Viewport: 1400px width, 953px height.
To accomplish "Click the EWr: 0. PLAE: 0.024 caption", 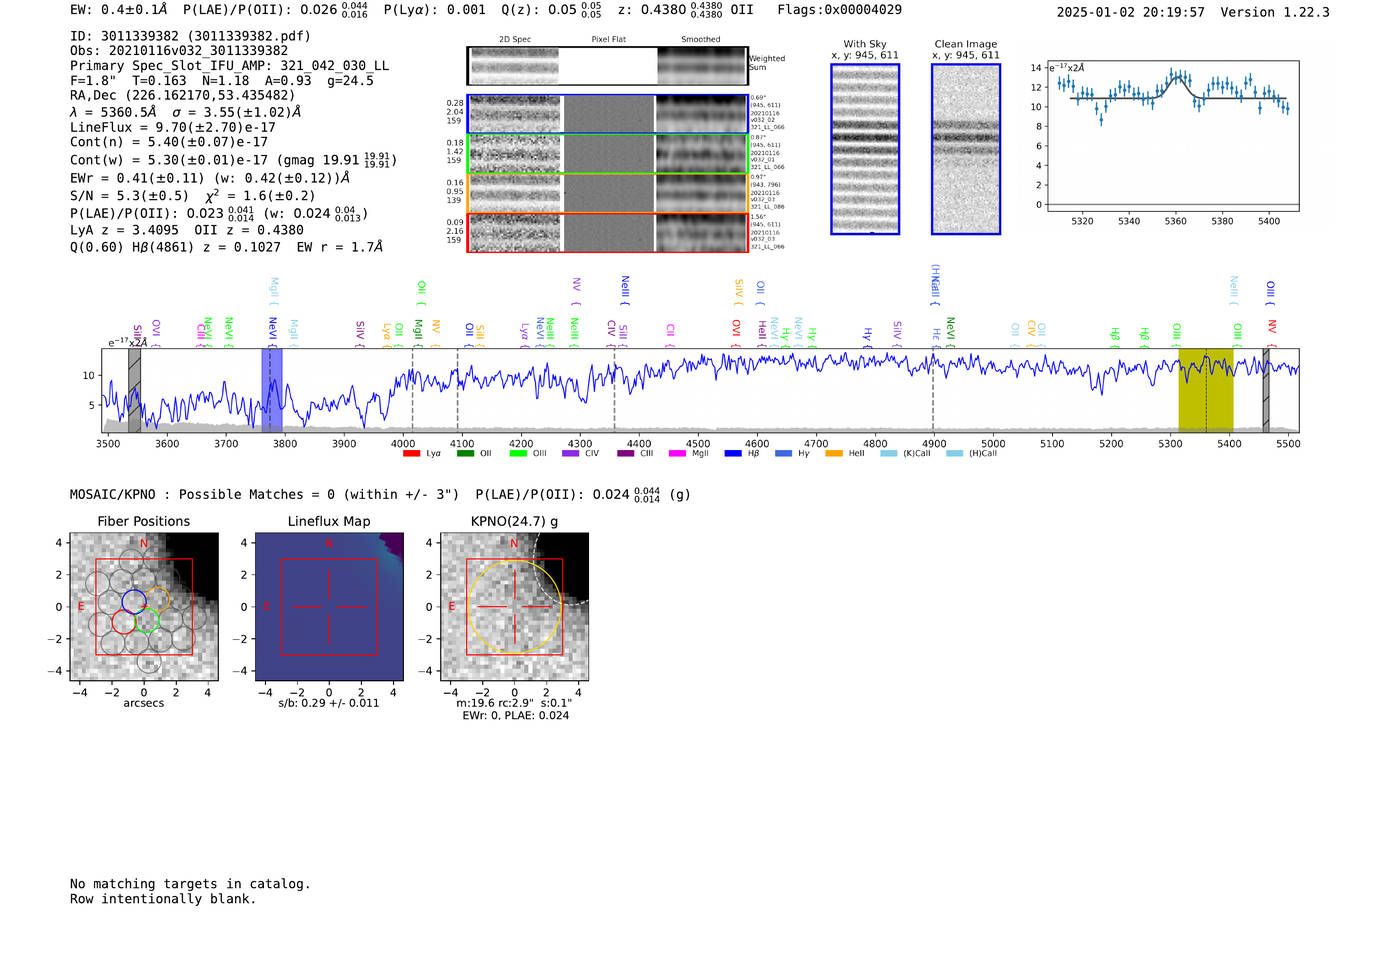I will 515,716.
